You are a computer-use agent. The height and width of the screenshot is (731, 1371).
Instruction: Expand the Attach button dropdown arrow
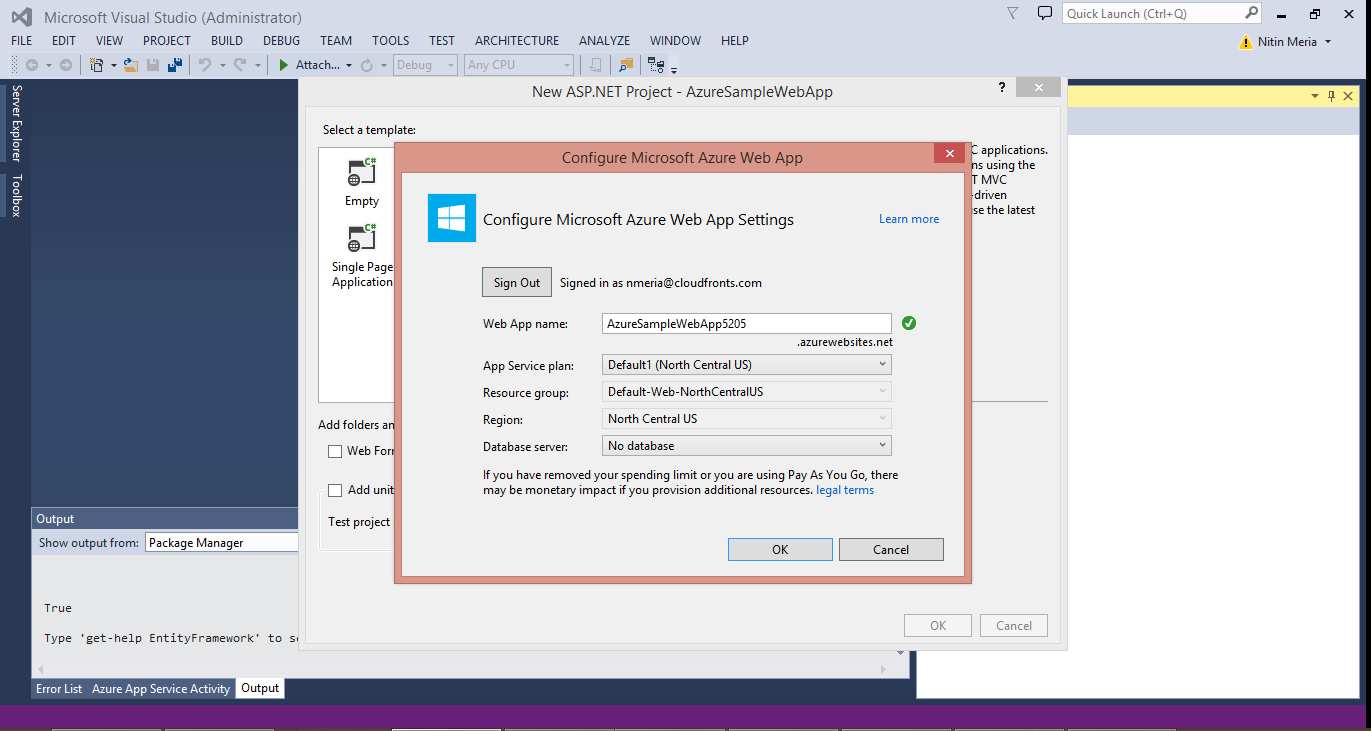pos(349,65)
